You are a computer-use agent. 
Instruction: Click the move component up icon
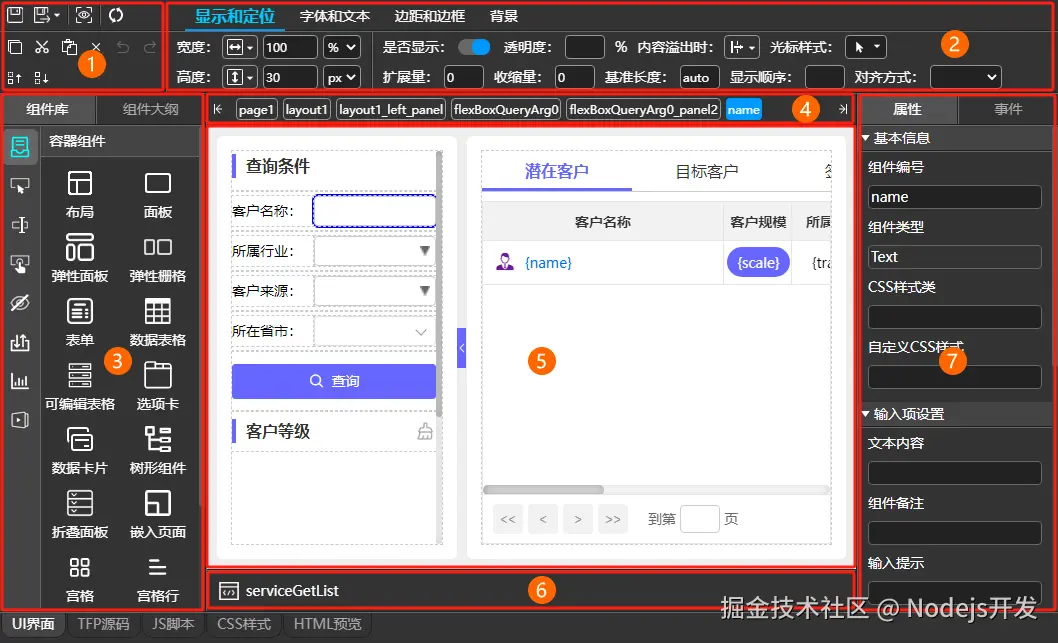14,78
